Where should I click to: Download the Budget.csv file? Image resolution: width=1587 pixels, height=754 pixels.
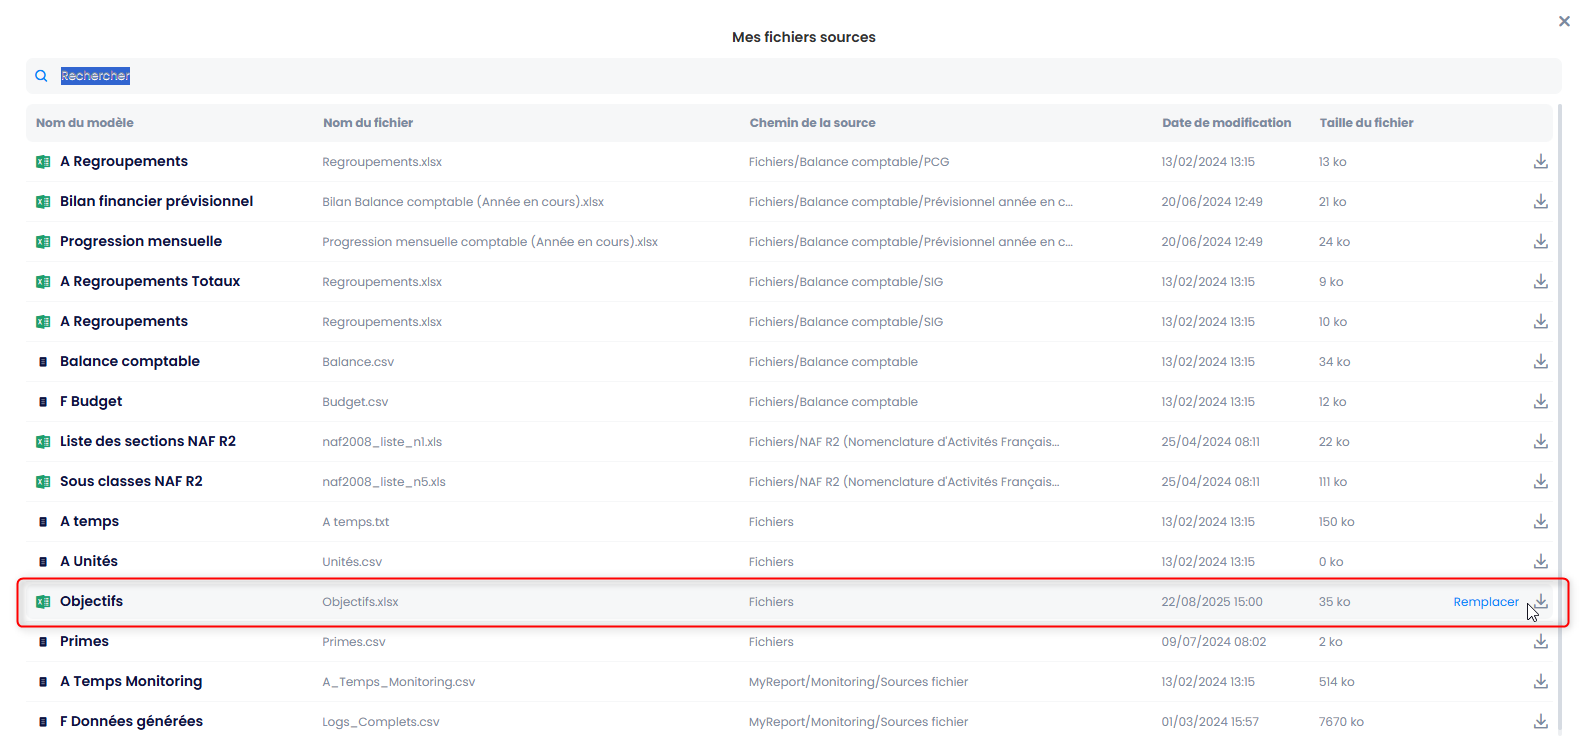pyautogui.click(x=1540, y=402)
